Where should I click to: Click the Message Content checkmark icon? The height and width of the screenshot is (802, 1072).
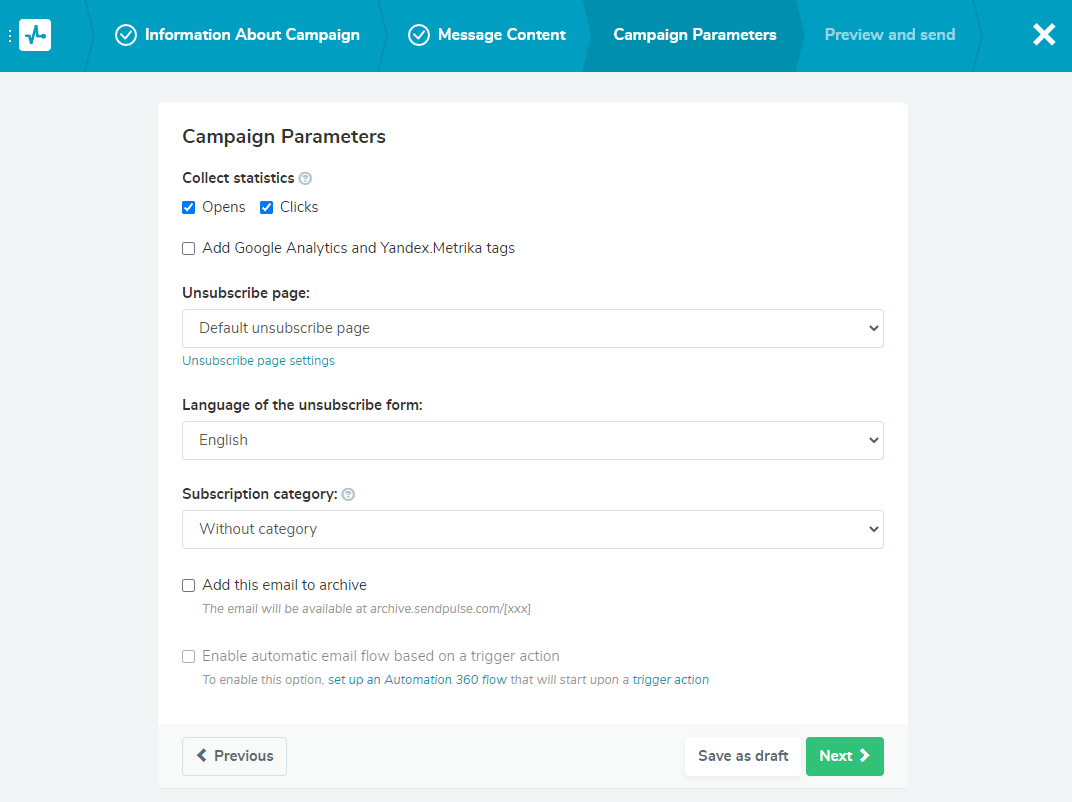pos(419,35)
